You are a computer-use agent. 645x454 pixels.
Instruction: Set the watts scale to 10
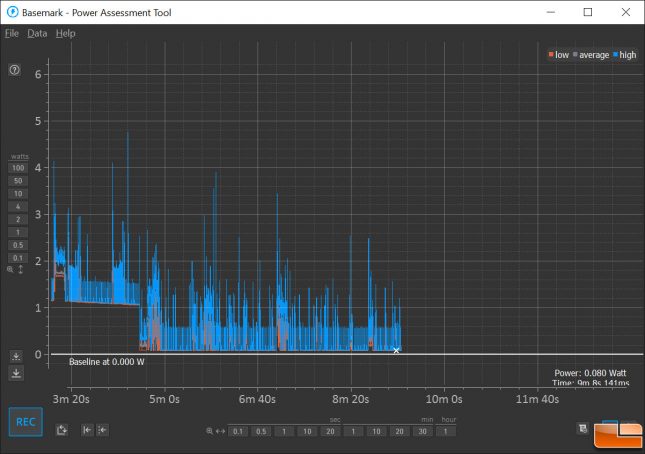[x=18, y=194]
